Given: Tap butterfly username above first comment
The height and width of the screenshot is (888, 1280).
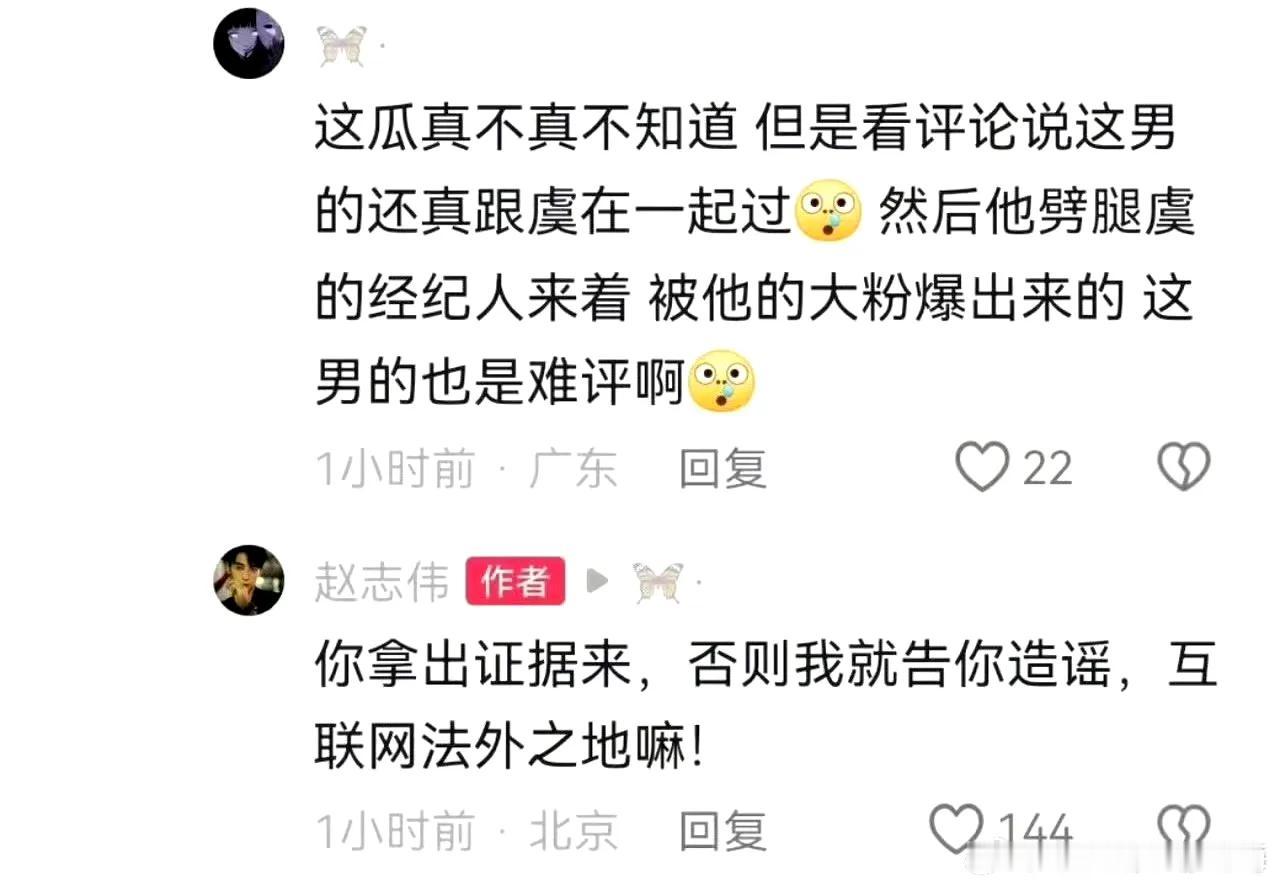Looking at the screenshot, I should 342,46.
